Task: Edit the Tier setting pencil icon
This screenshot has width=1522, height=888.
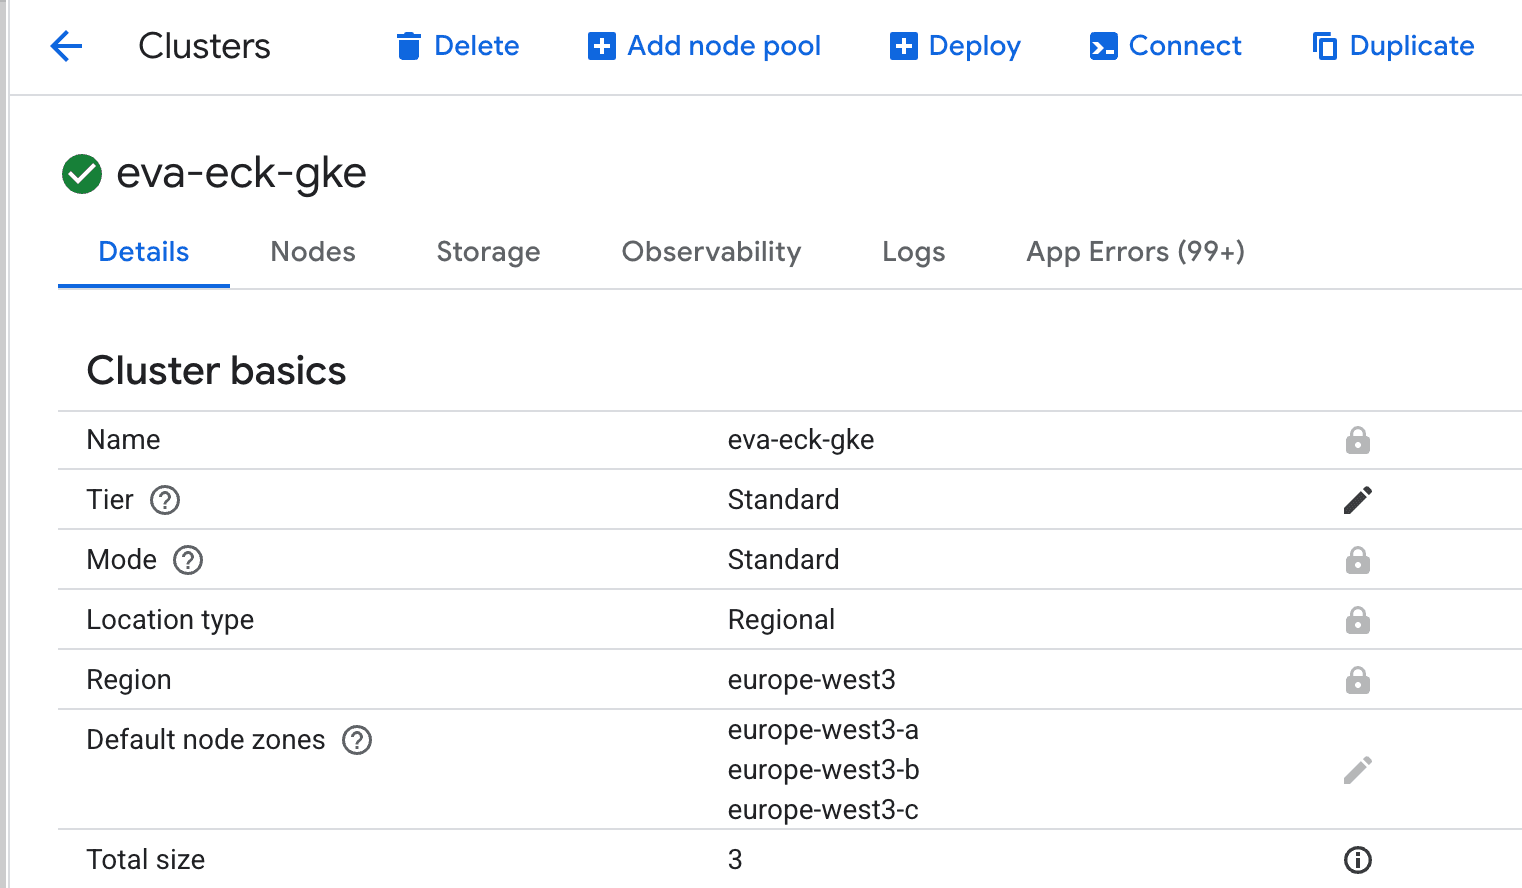Action: [1357, 500]
